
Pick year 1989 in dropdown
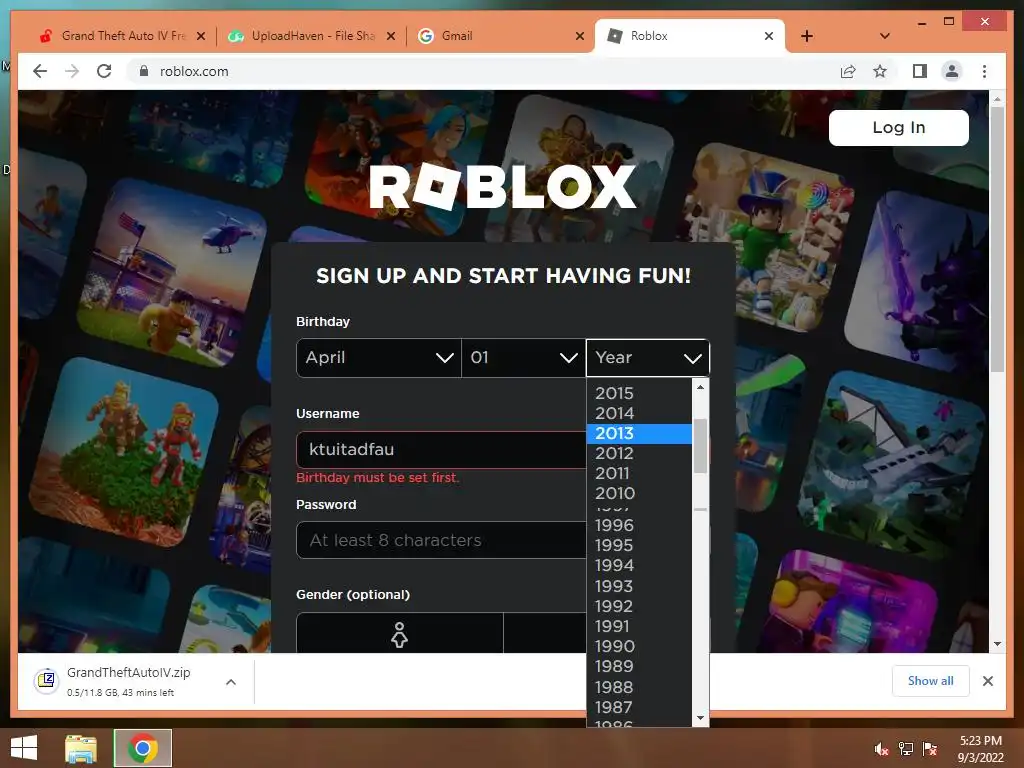639,667
